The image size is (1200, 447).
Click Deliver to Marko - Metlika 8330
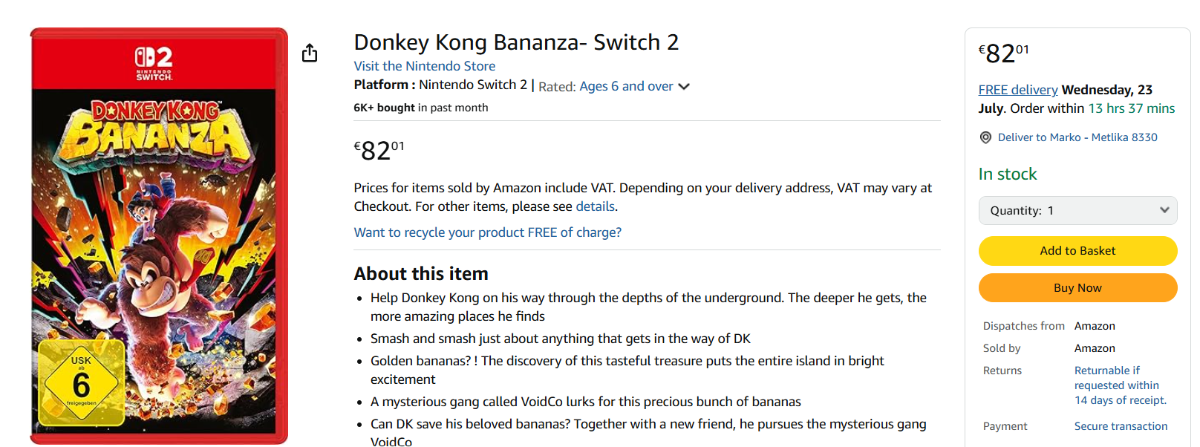(1077, 137)
